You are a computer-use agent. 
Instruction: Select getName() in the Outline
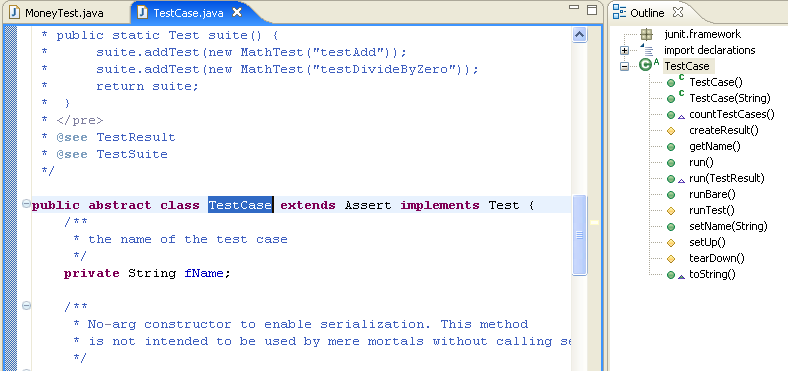coord(715,146)
